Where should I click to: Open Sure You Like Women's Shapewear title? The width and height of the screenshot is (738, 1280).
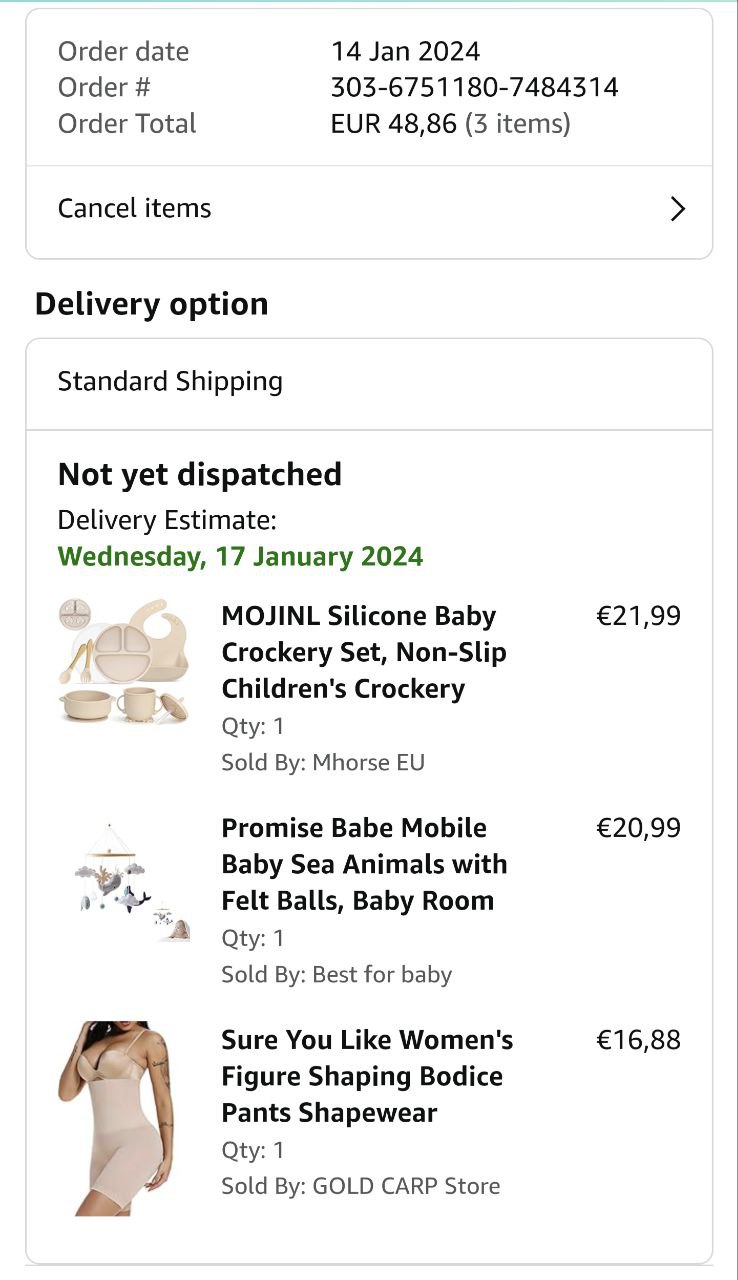tap(367, 1076)
